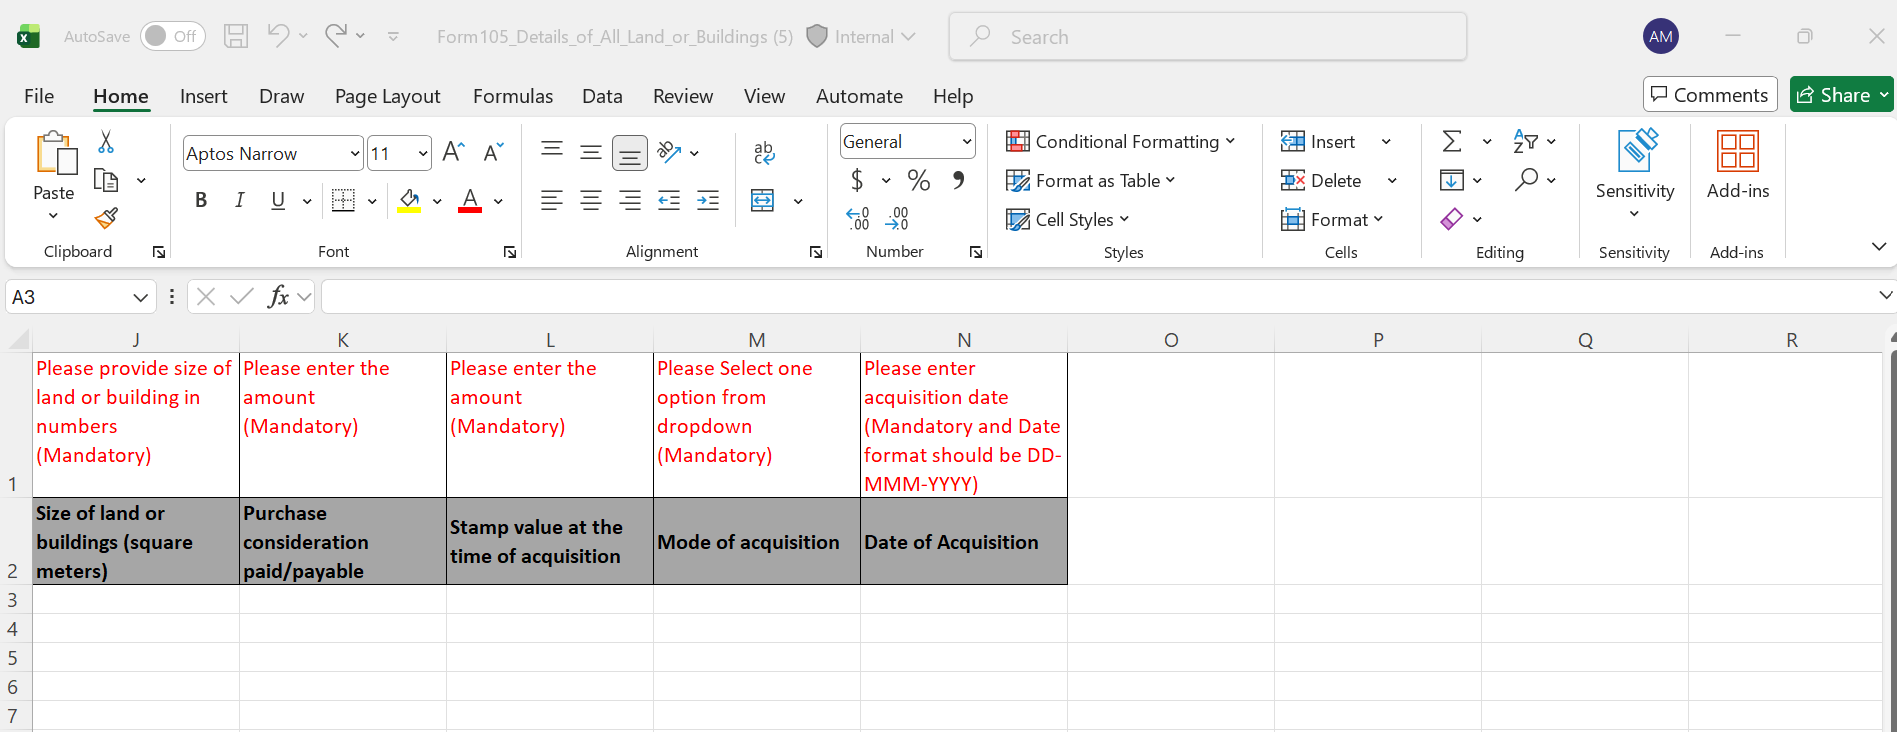1897x732 pixels.
Task: Open the font size dropdown
Action: [423, 153]
